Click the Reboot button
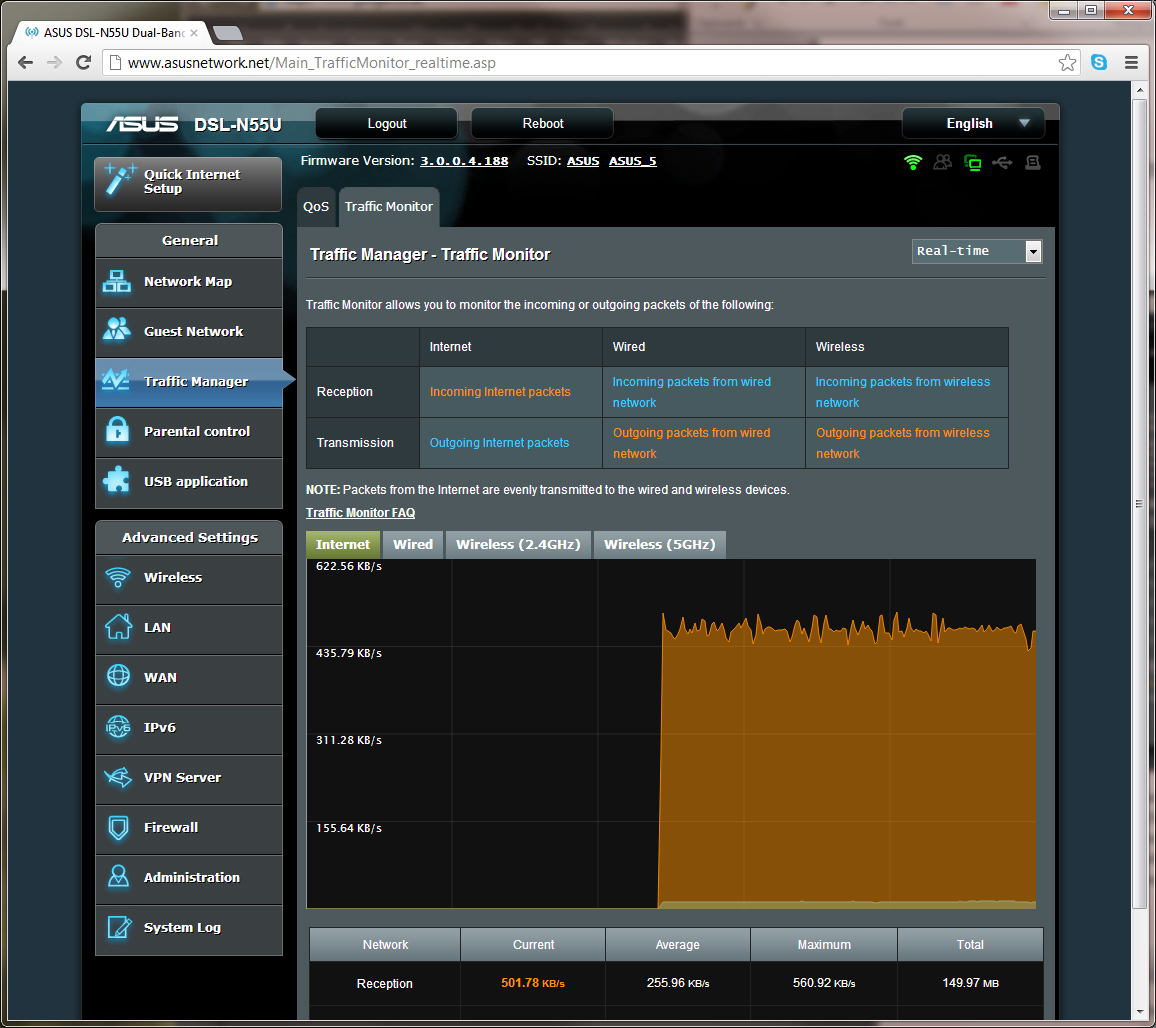This screenshot has width=1156, height=1028. 542,123
